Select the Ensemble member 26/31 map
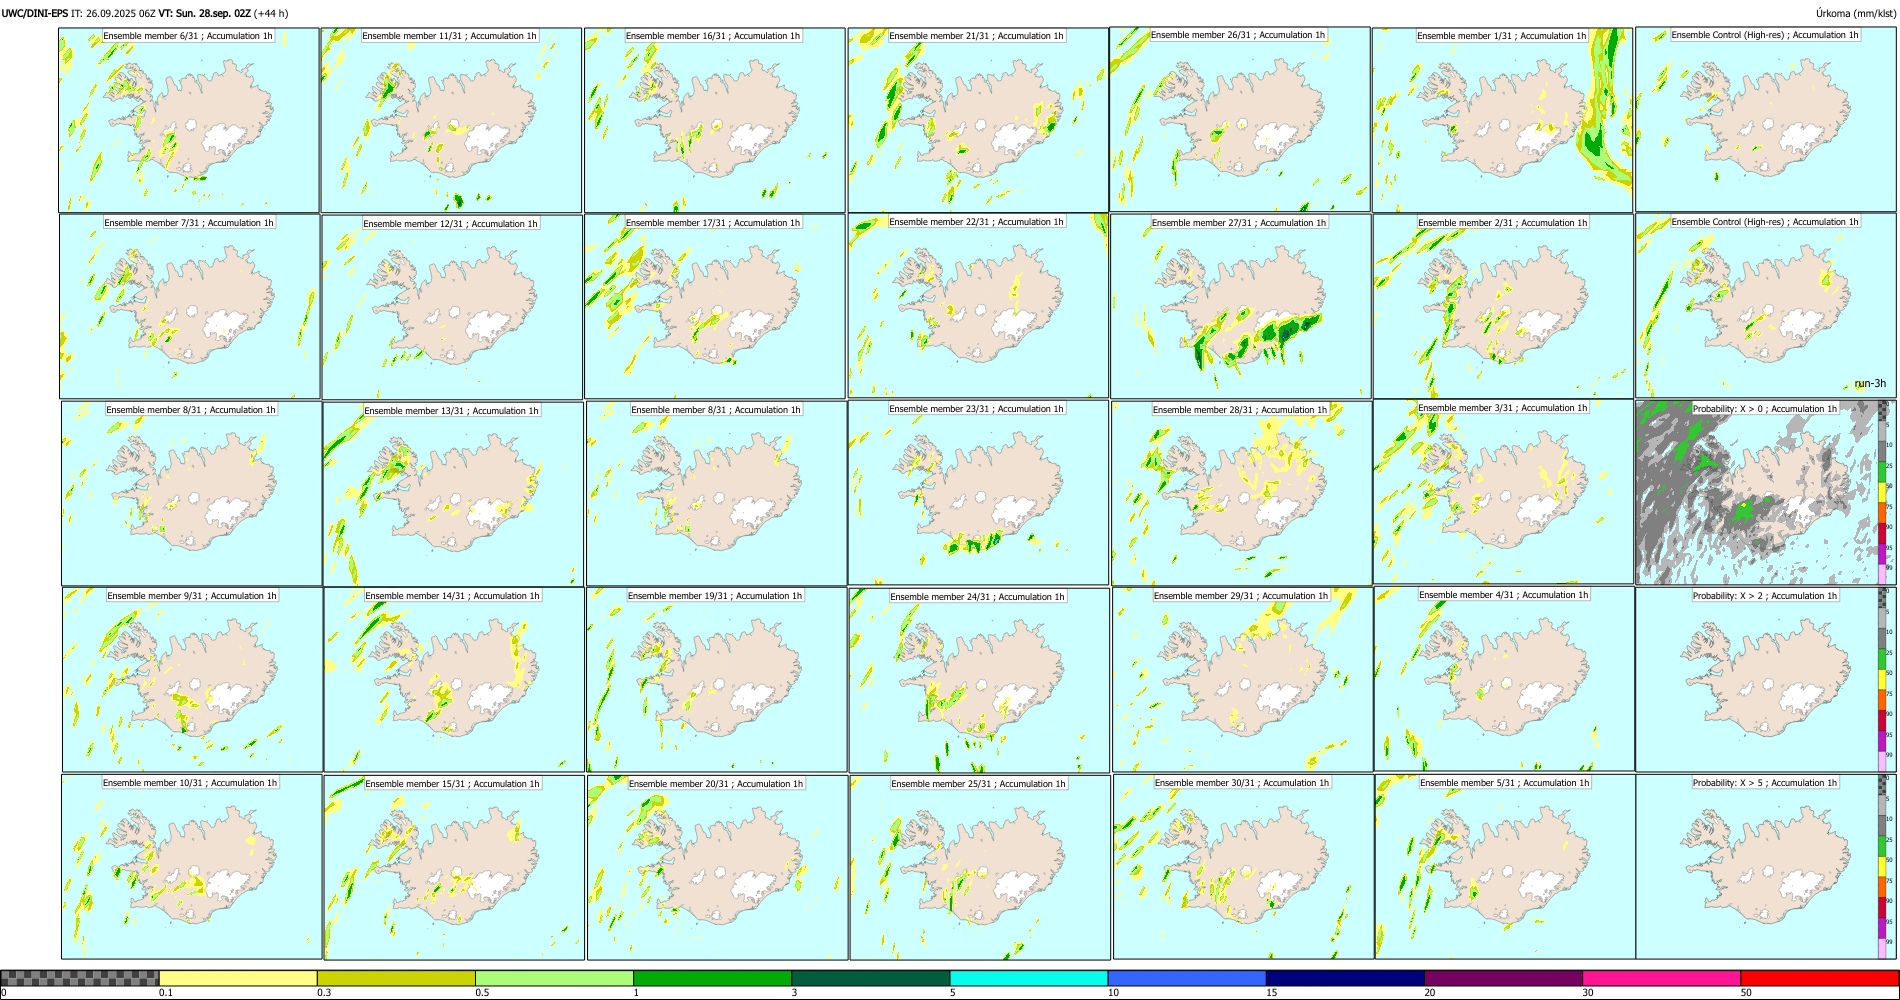The image size is (1900, 1000). [1240, 119]
